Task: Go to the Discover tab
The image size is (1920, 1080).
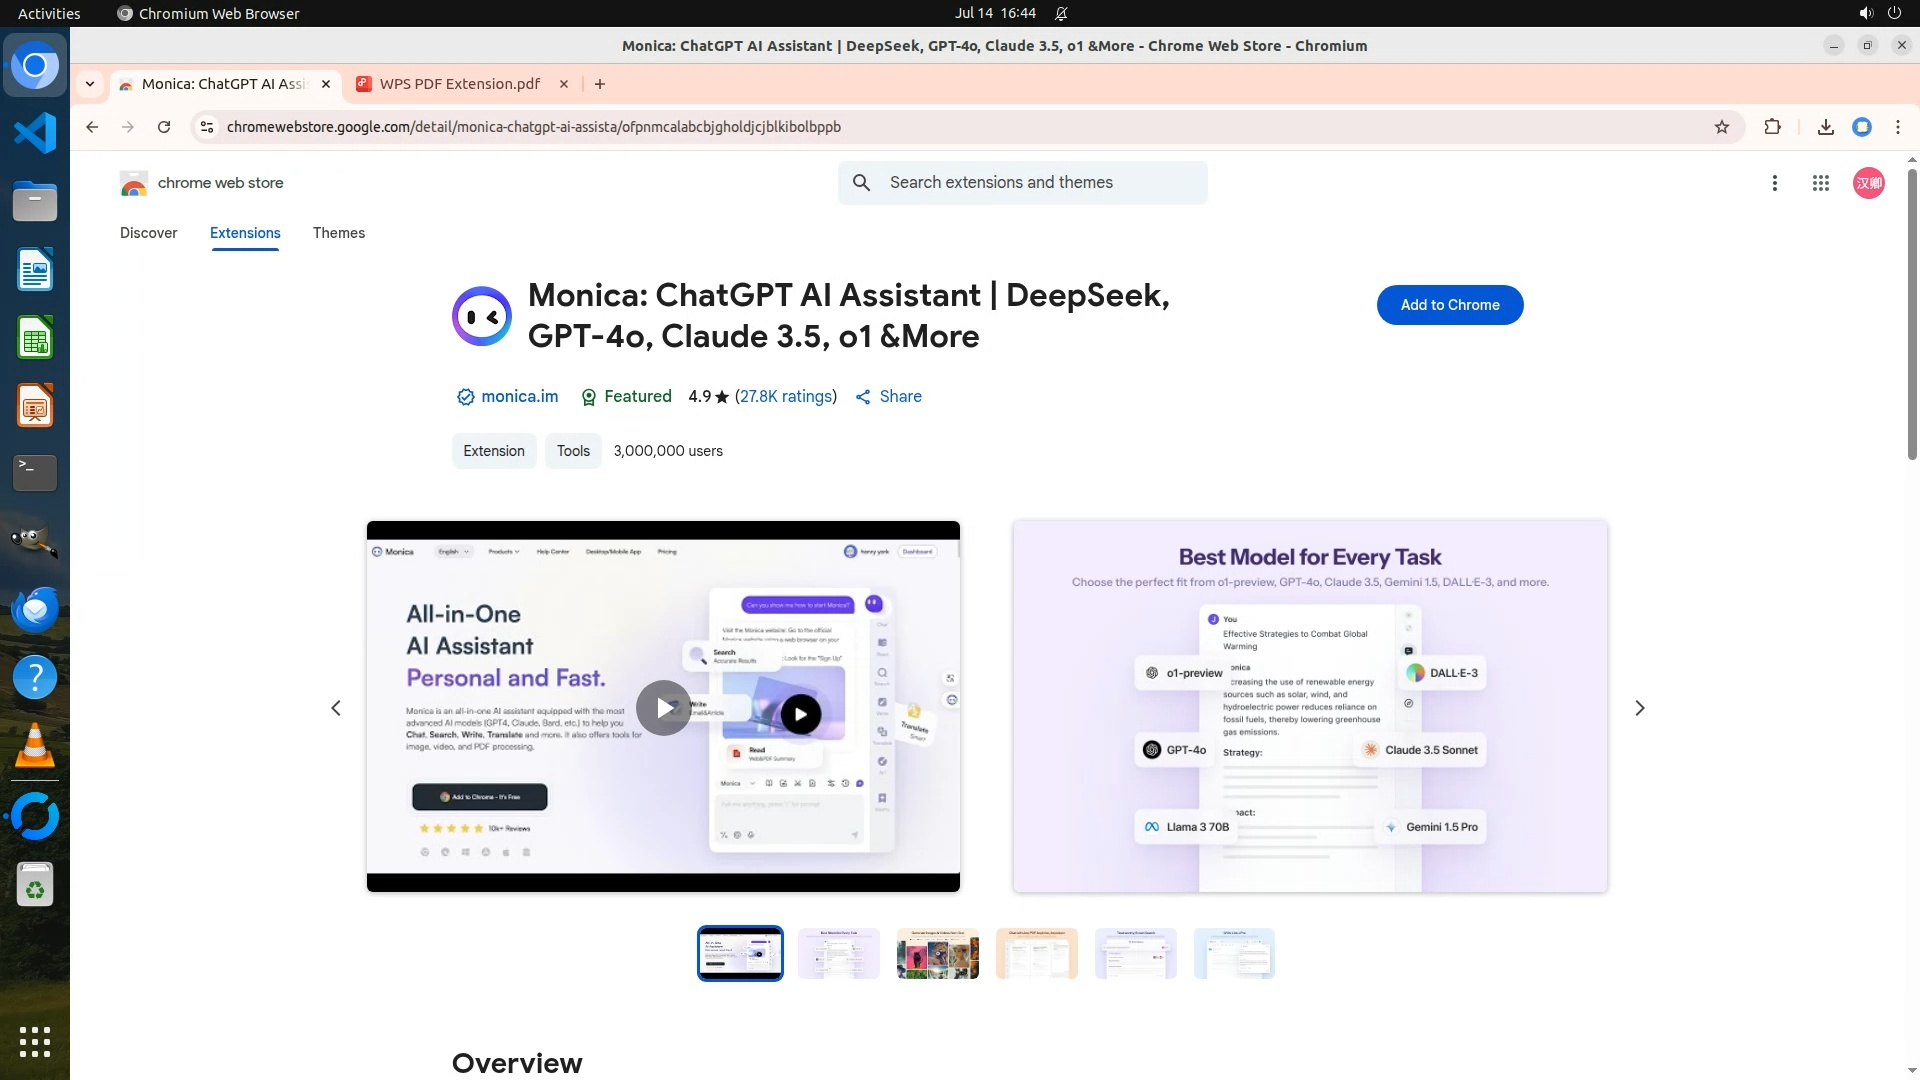Action: click(148, 233)
